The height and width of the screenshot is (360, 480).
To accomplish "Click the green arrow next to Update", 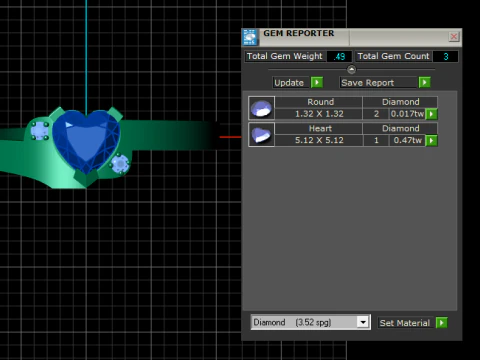I will [317, 82].
